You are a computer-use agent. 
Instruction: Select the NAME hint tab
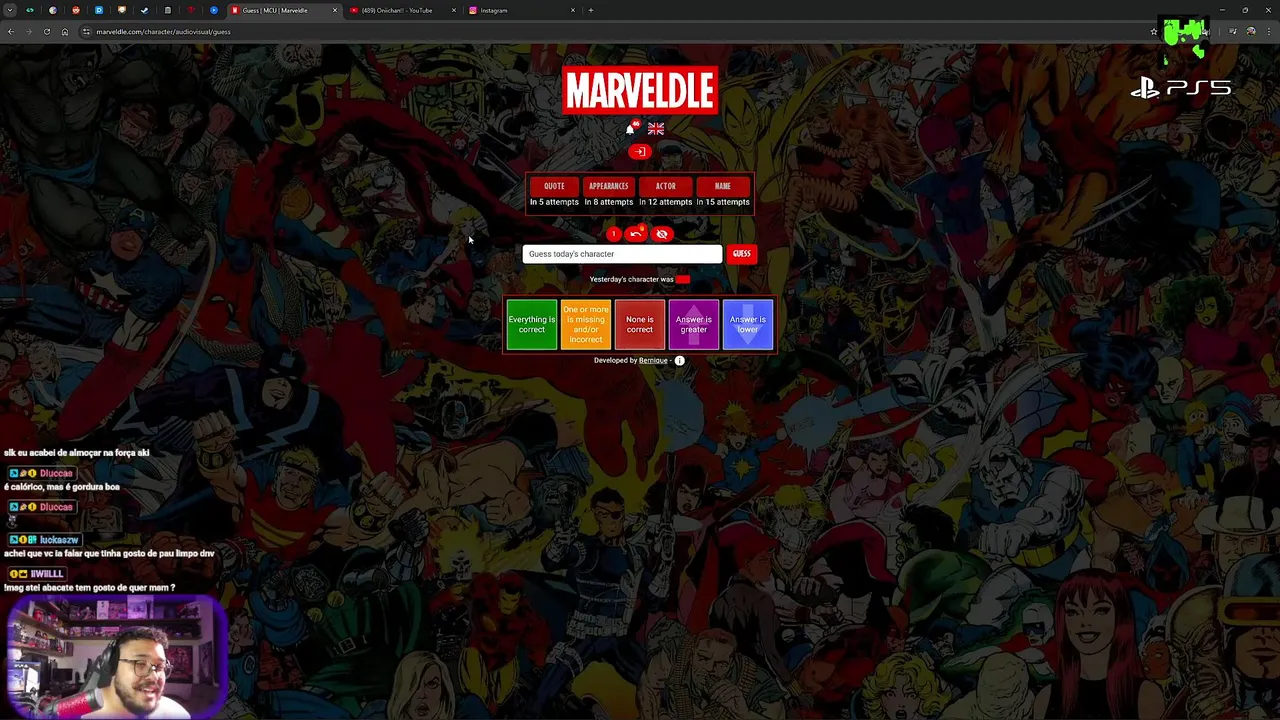coord(722,186)
